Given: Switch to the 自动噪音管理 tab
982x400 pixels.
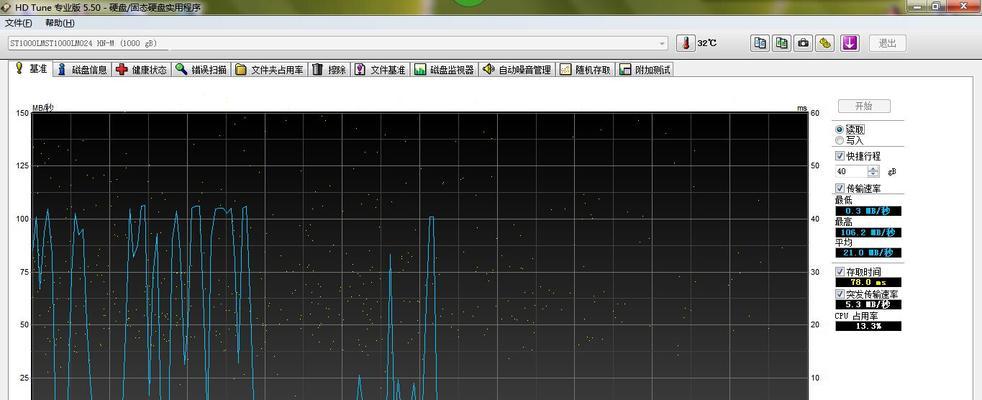Looking at the screenshot, I should point(517,69).
